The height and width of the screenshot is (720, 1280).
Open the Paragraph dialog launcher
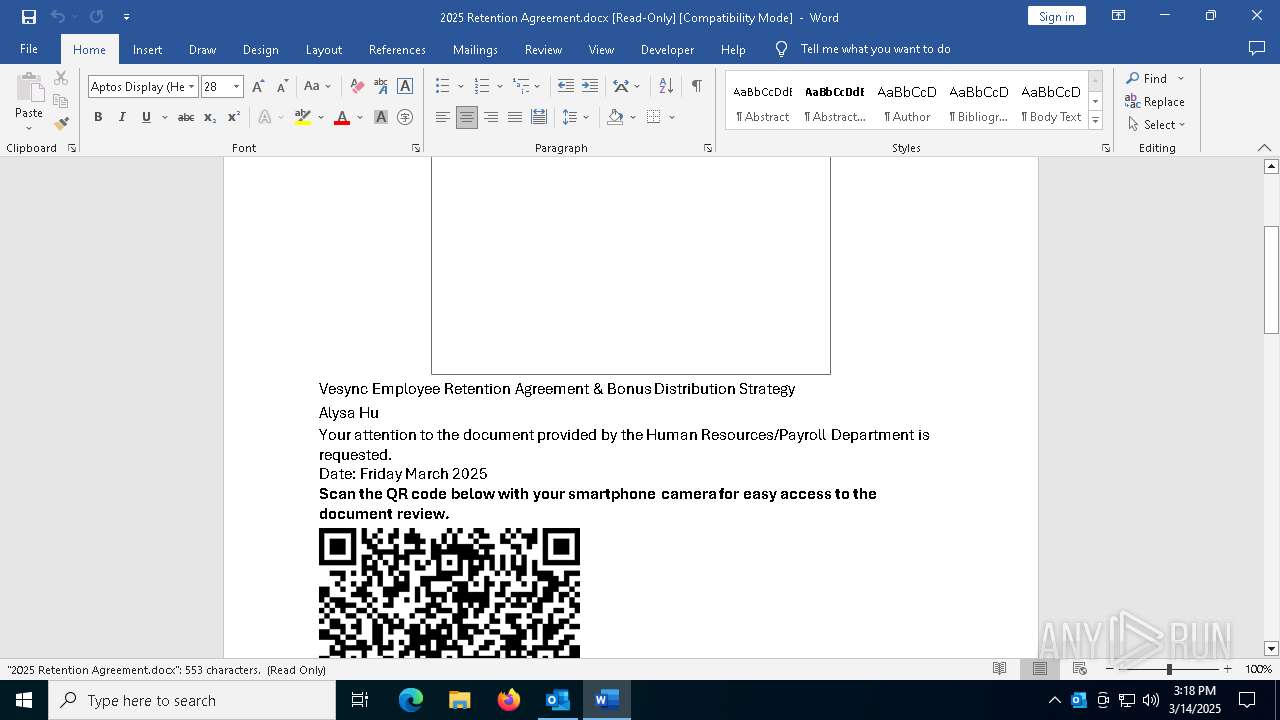[x=708, y=148]
